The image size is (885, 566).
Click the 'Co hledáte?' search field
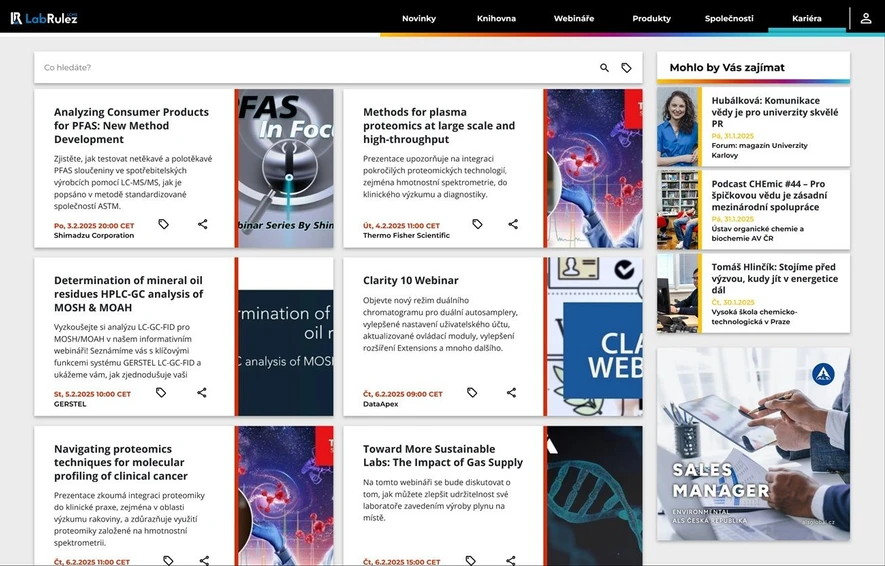316,68
